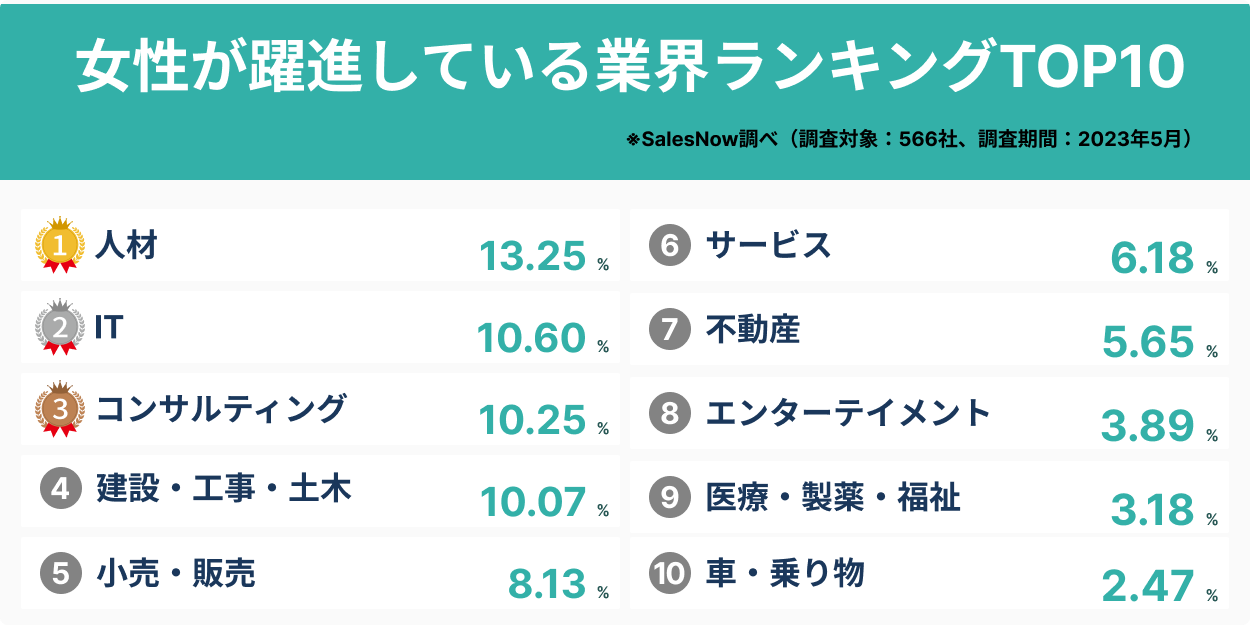Select the IT industry label
The width and height of the screenshot is (1250, 625).
(x=108, y=327)
